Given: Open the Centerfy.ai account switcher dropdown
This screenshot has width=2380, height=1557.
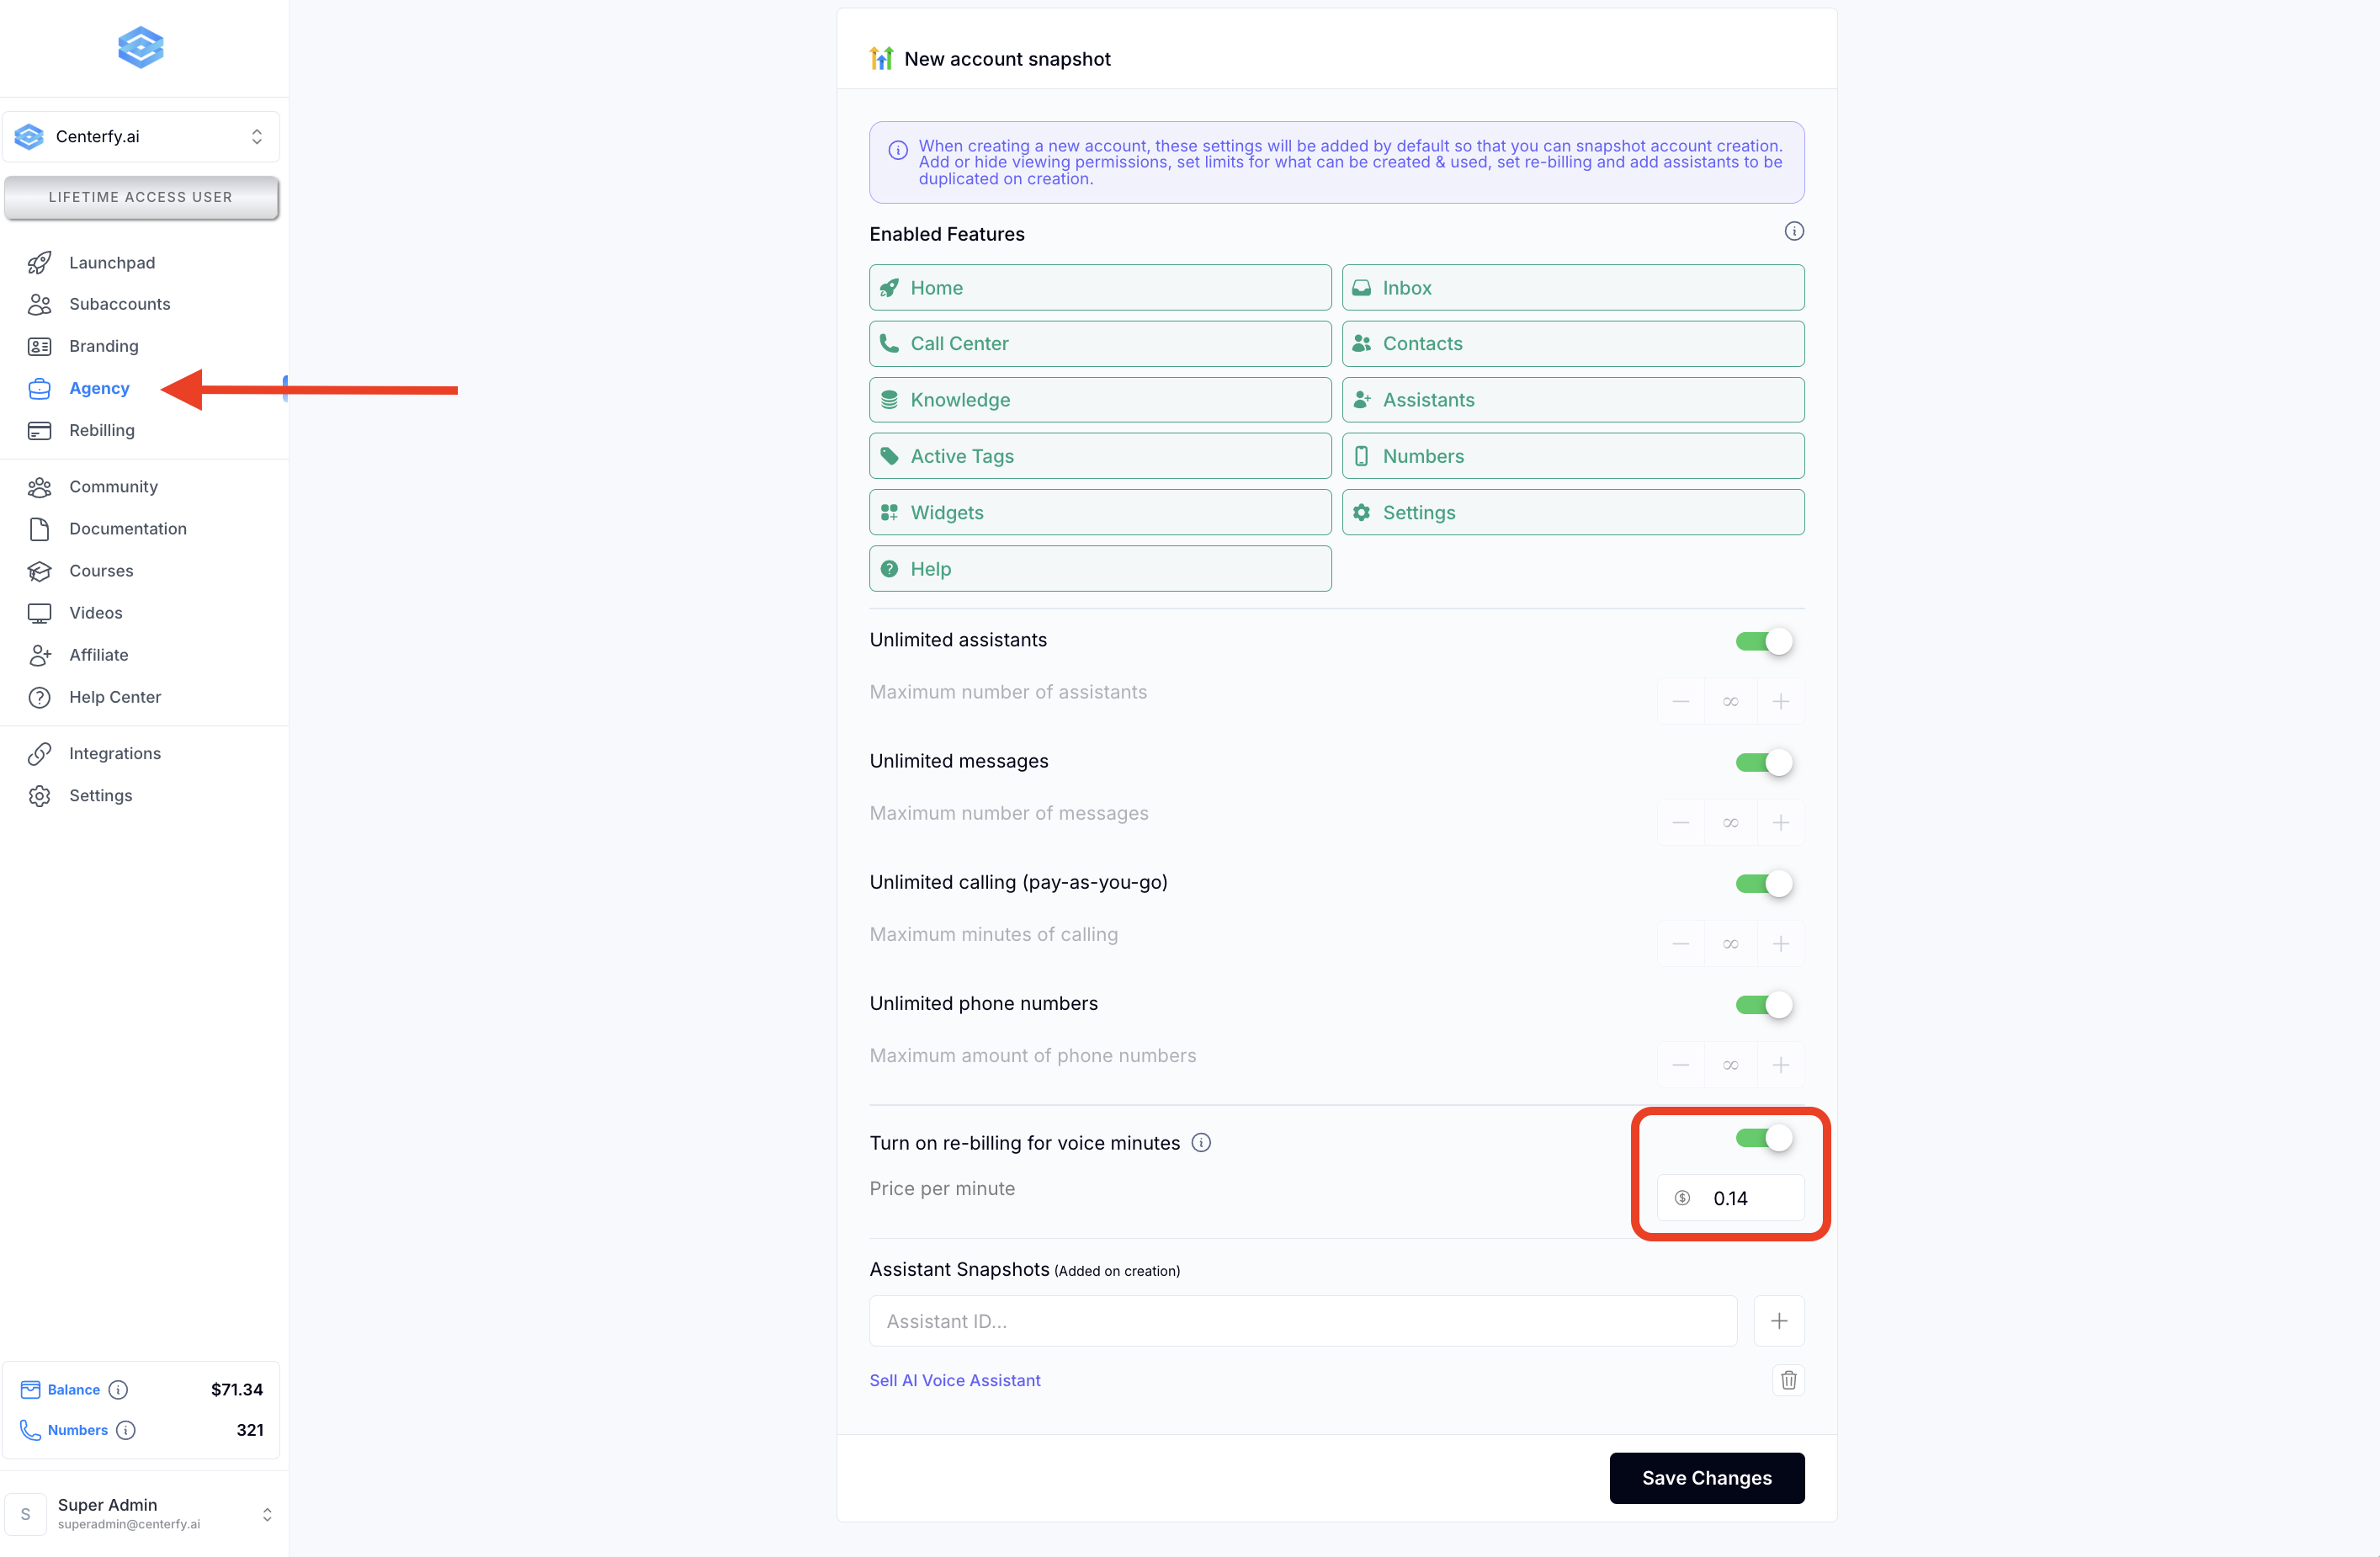Looking at the screenshot, I should tap(141, 136).
